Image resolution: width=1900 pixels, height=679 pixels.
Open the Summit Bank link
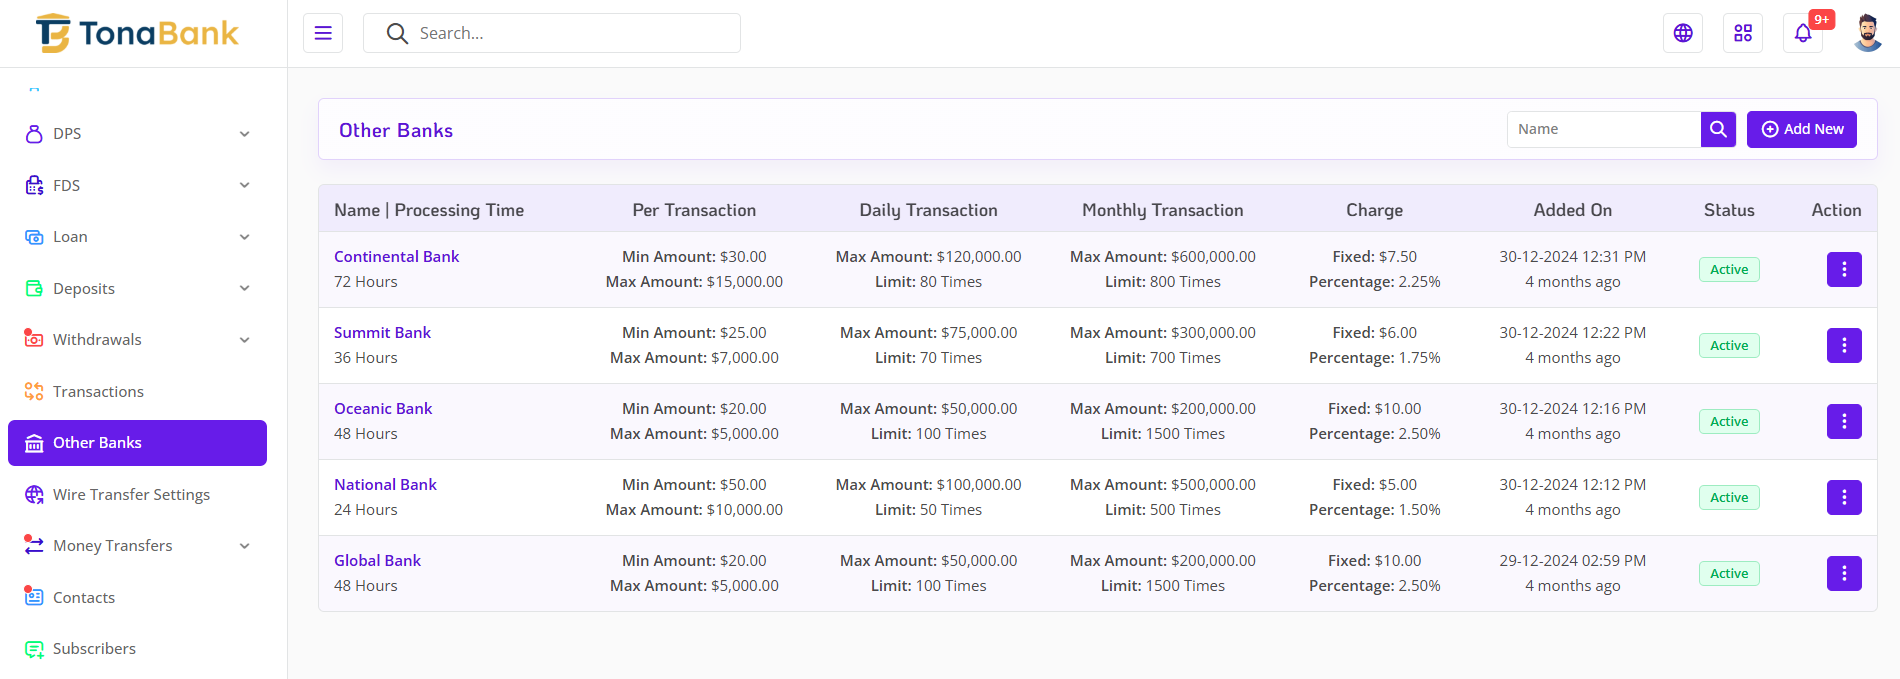coord(382,333)
